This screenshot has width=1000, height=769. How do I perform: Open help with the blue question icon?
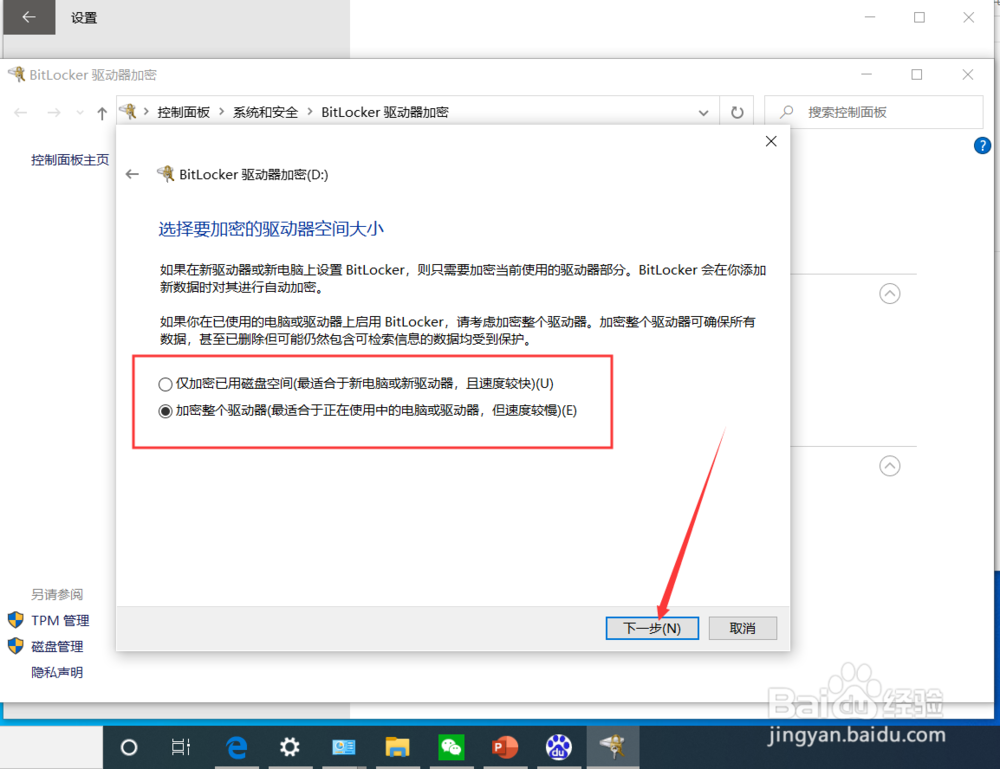tap(982, 145)
